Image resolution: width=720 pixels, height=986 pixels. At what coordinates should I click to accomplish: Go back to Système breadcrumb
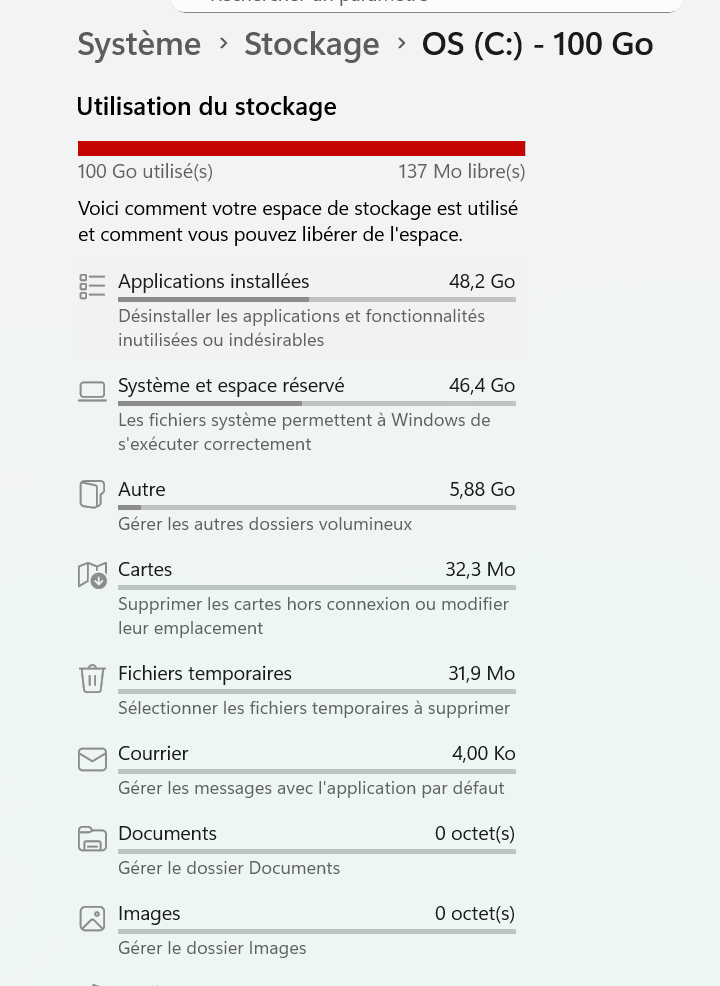pos(139,45)
